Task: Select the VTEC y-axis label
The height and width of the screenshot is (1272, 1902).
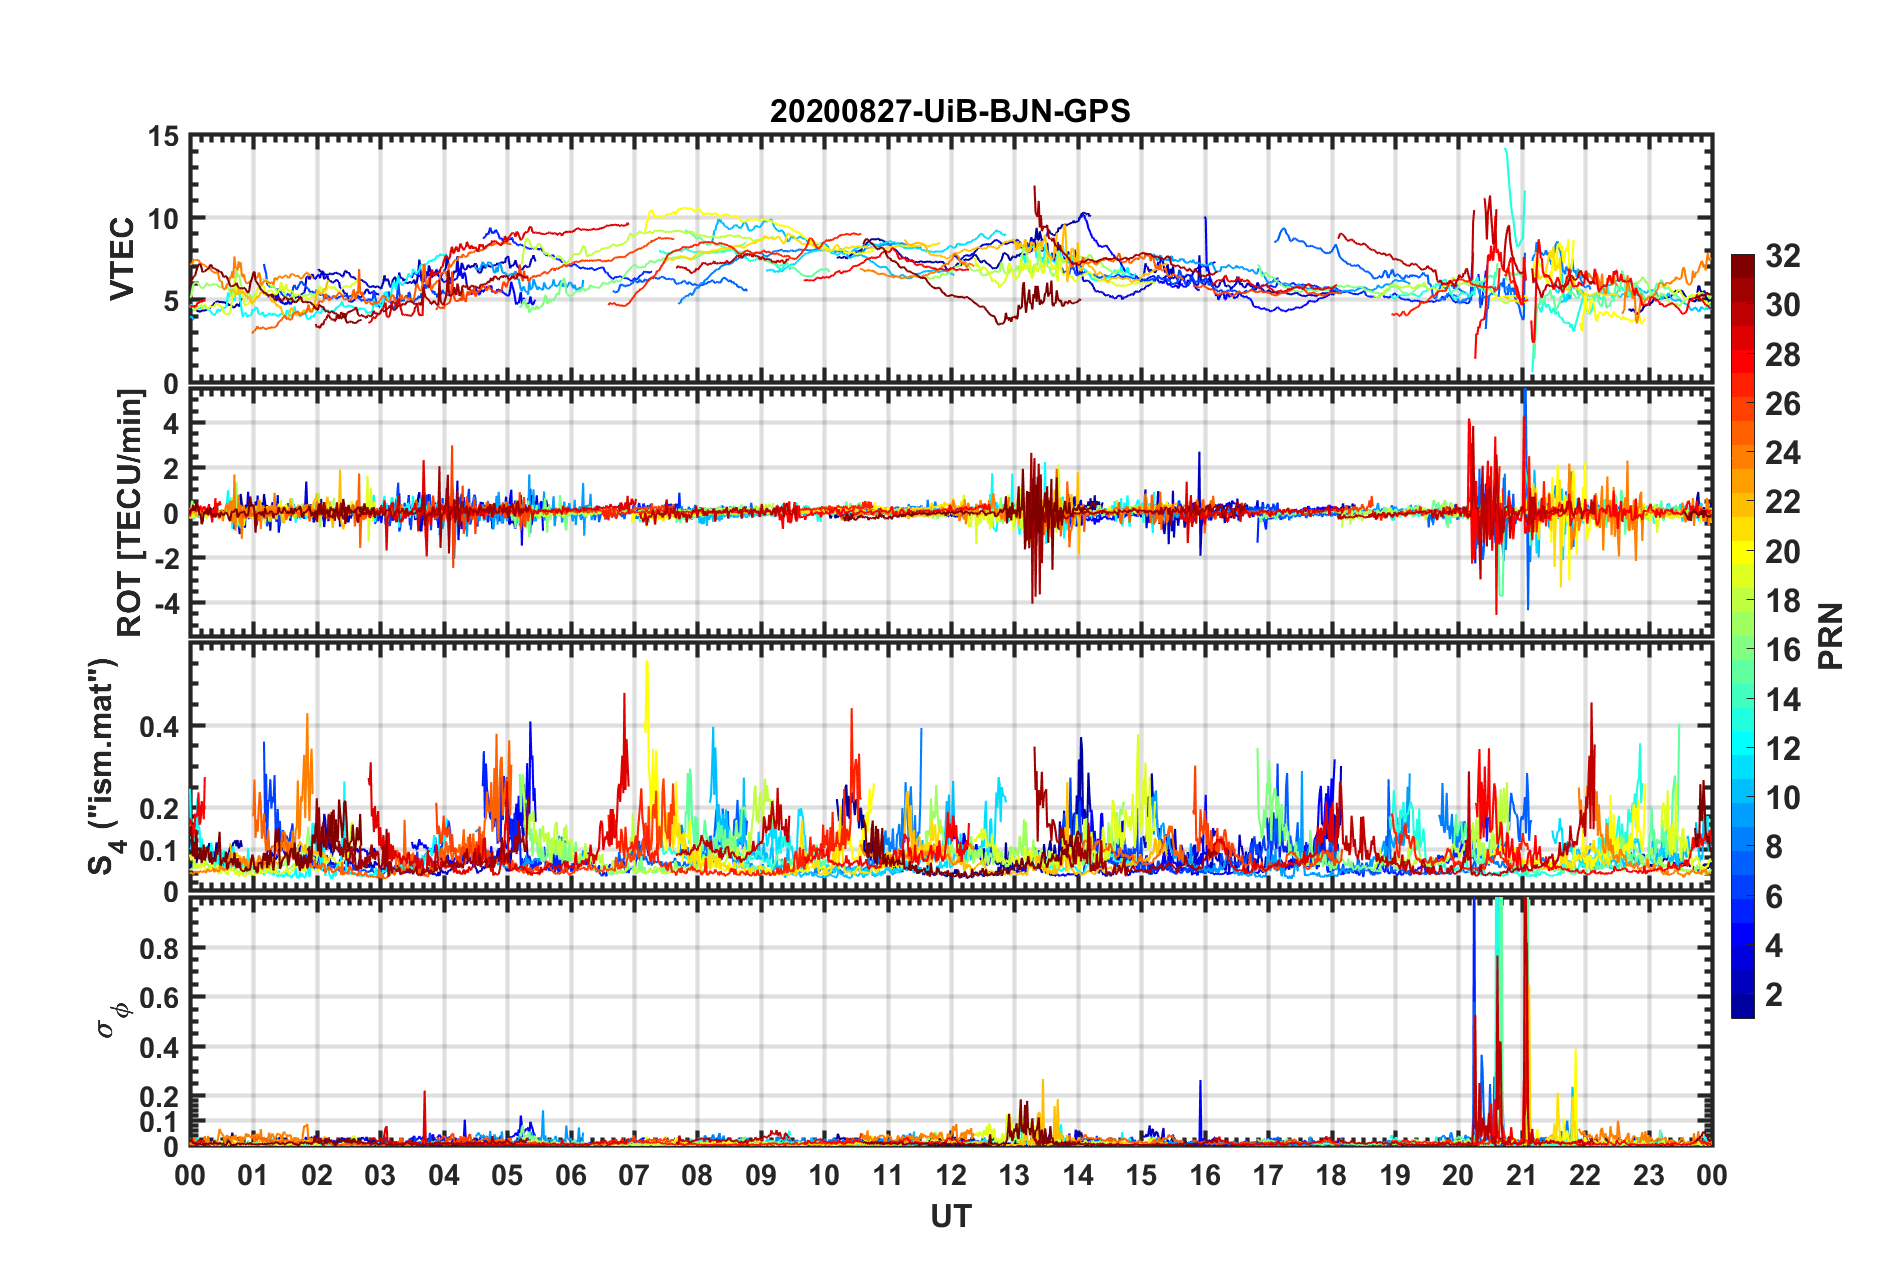Action: tap(122, 259)
